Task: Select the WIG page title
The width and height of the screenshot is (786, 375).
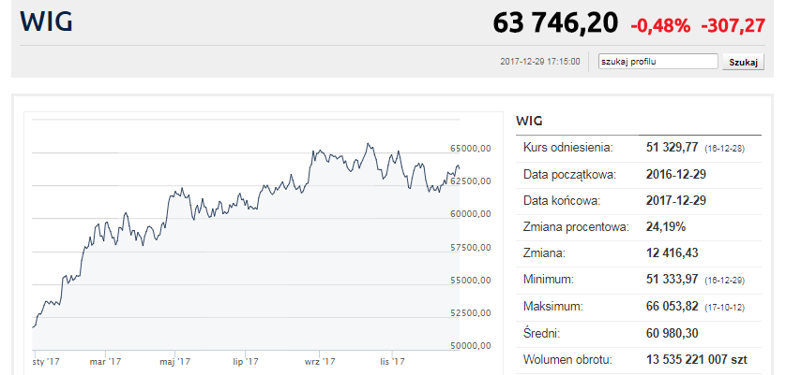Action: (x=46, y=21)
